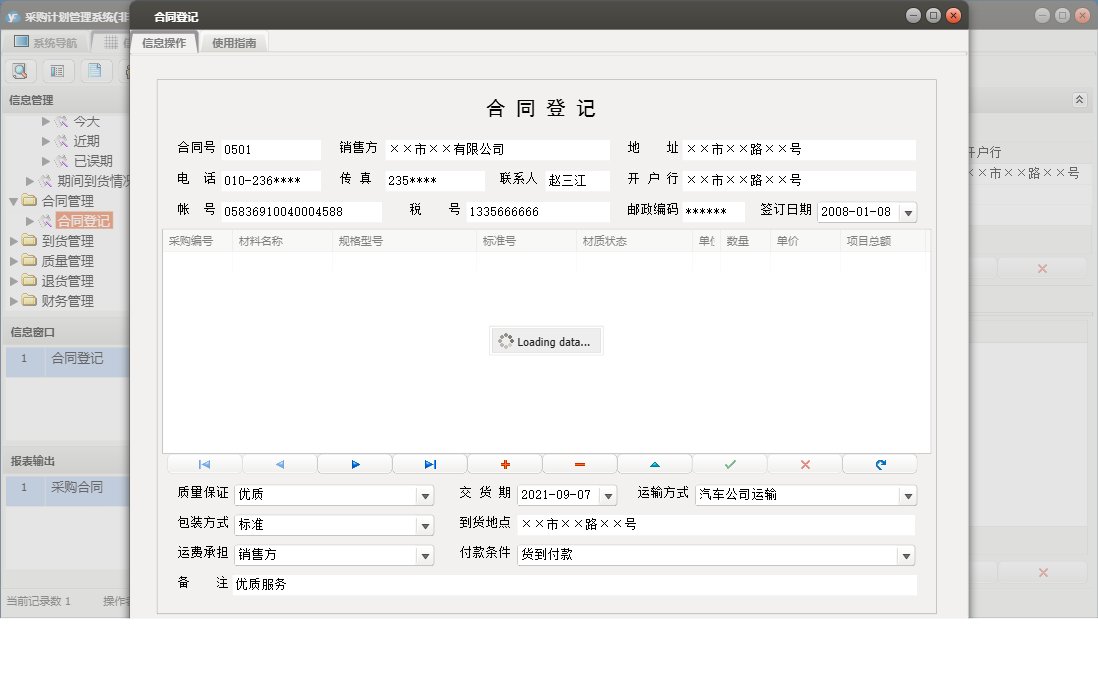Expand the 财务管理 folder
The width and height of the screenshot is (1098, 690).
pyautogui.click(x=14, y=301)
